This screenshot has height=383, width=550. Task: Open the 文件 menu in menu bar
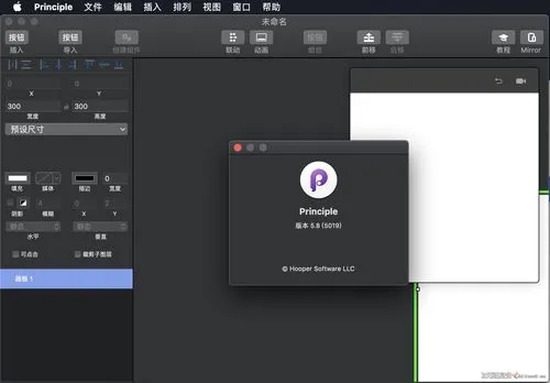click(93, 7)
